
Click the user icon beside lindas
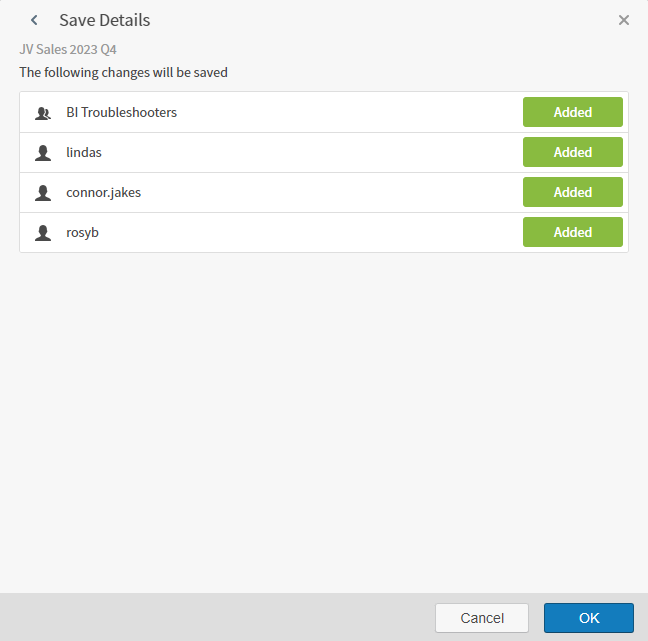(x=42, y=153)
